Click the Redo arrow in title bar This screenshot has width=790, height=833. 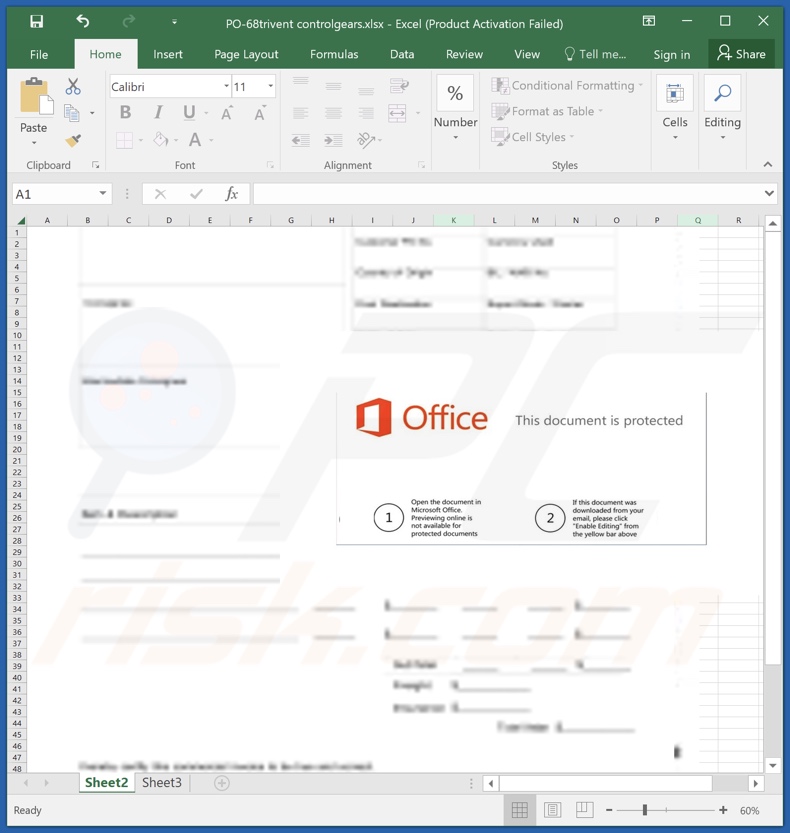coord(129,22)
